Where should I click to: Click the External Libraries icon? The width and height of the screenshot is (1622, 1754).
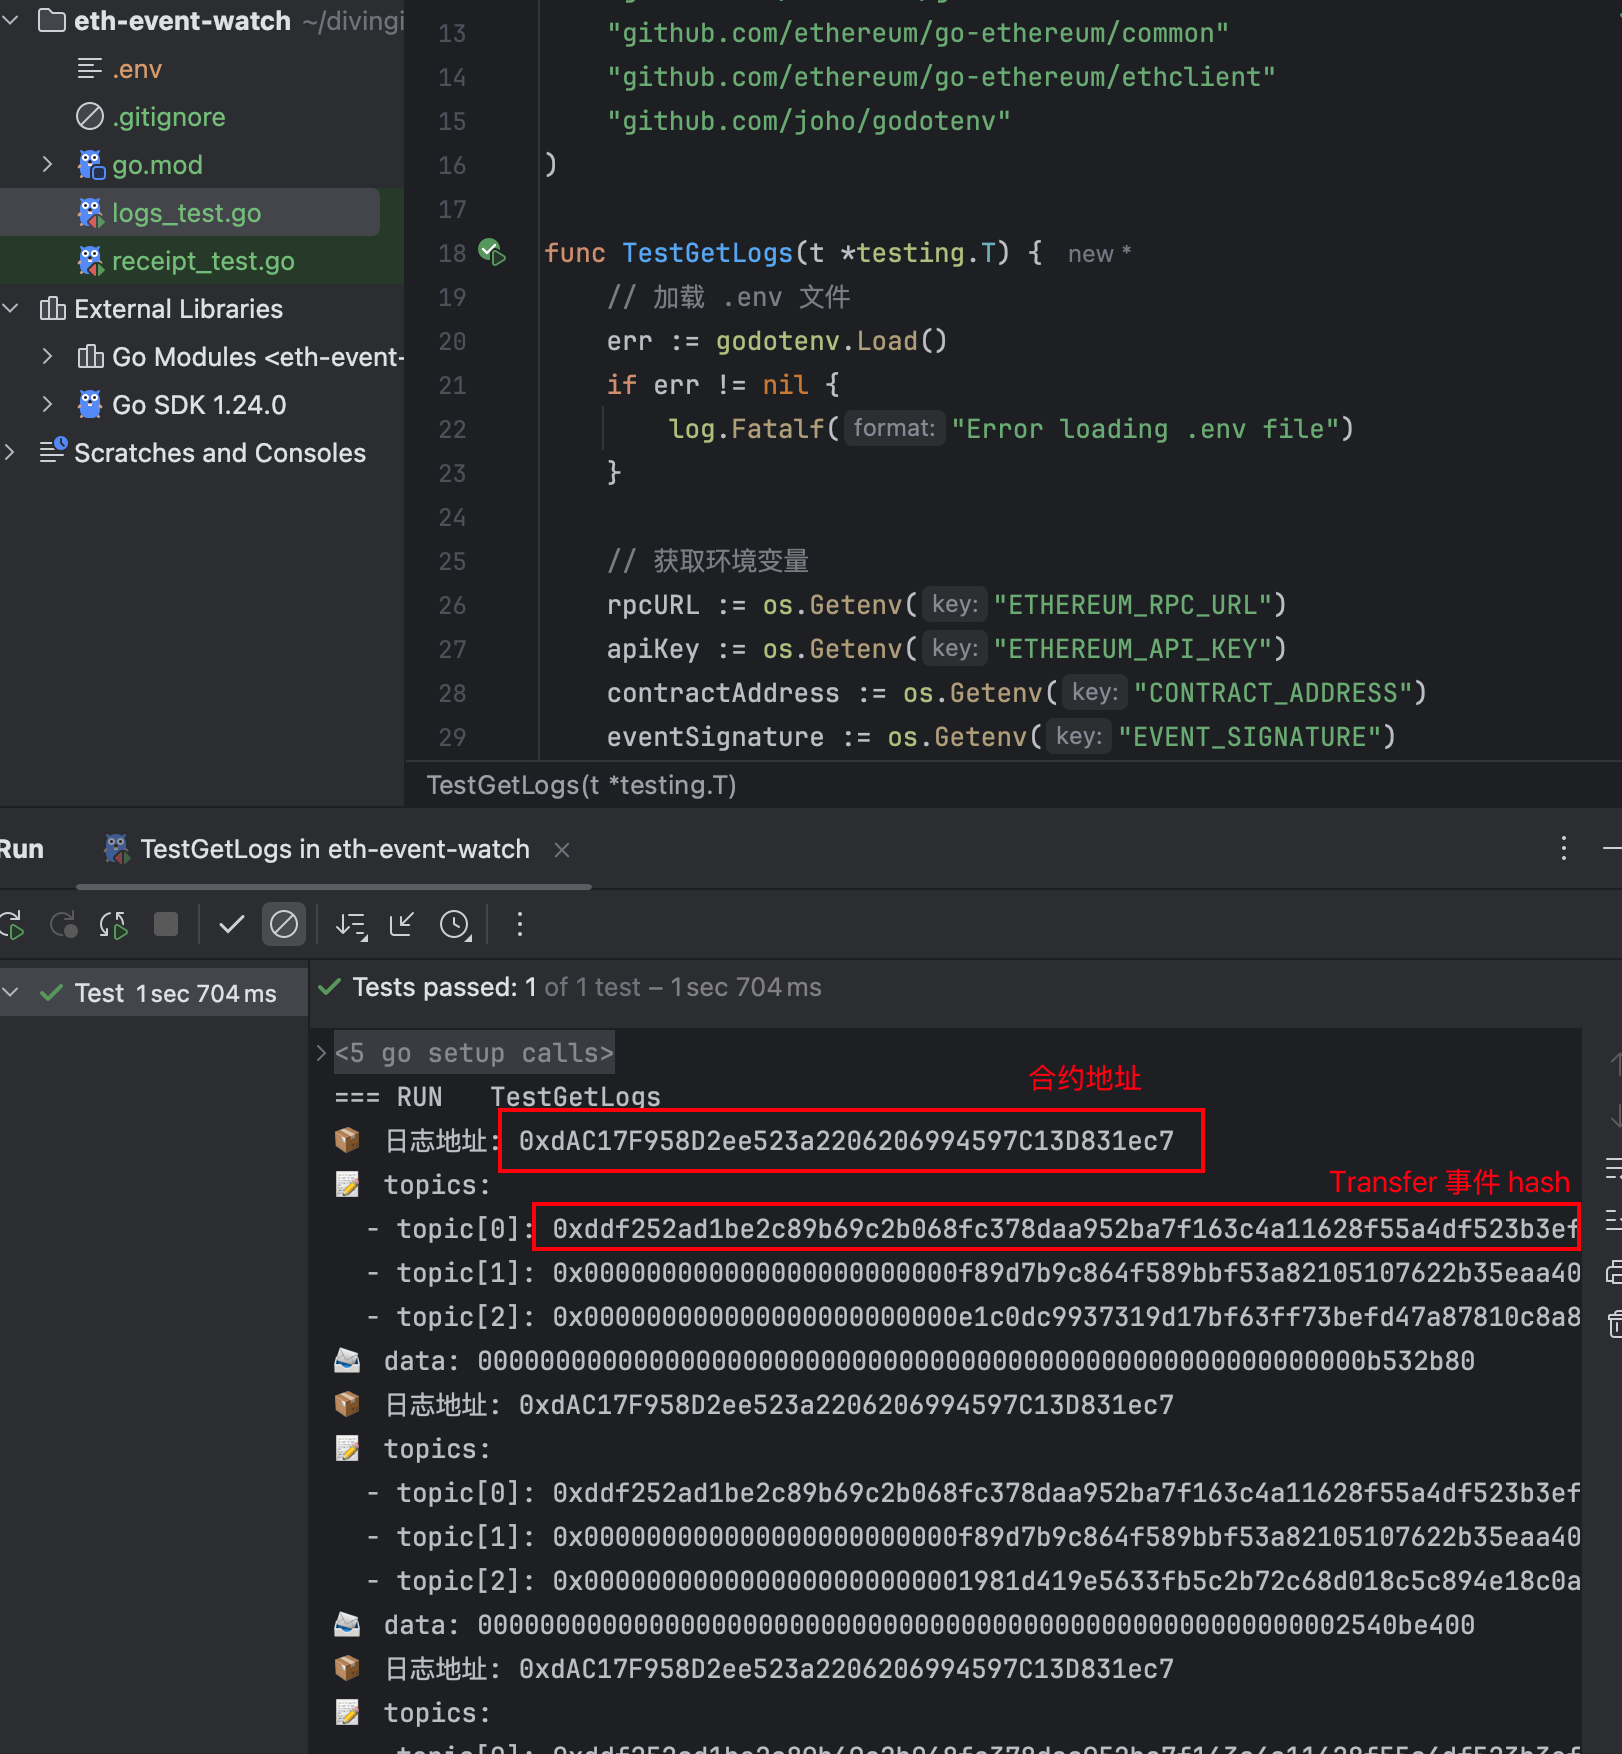click(x=52, y=308)
